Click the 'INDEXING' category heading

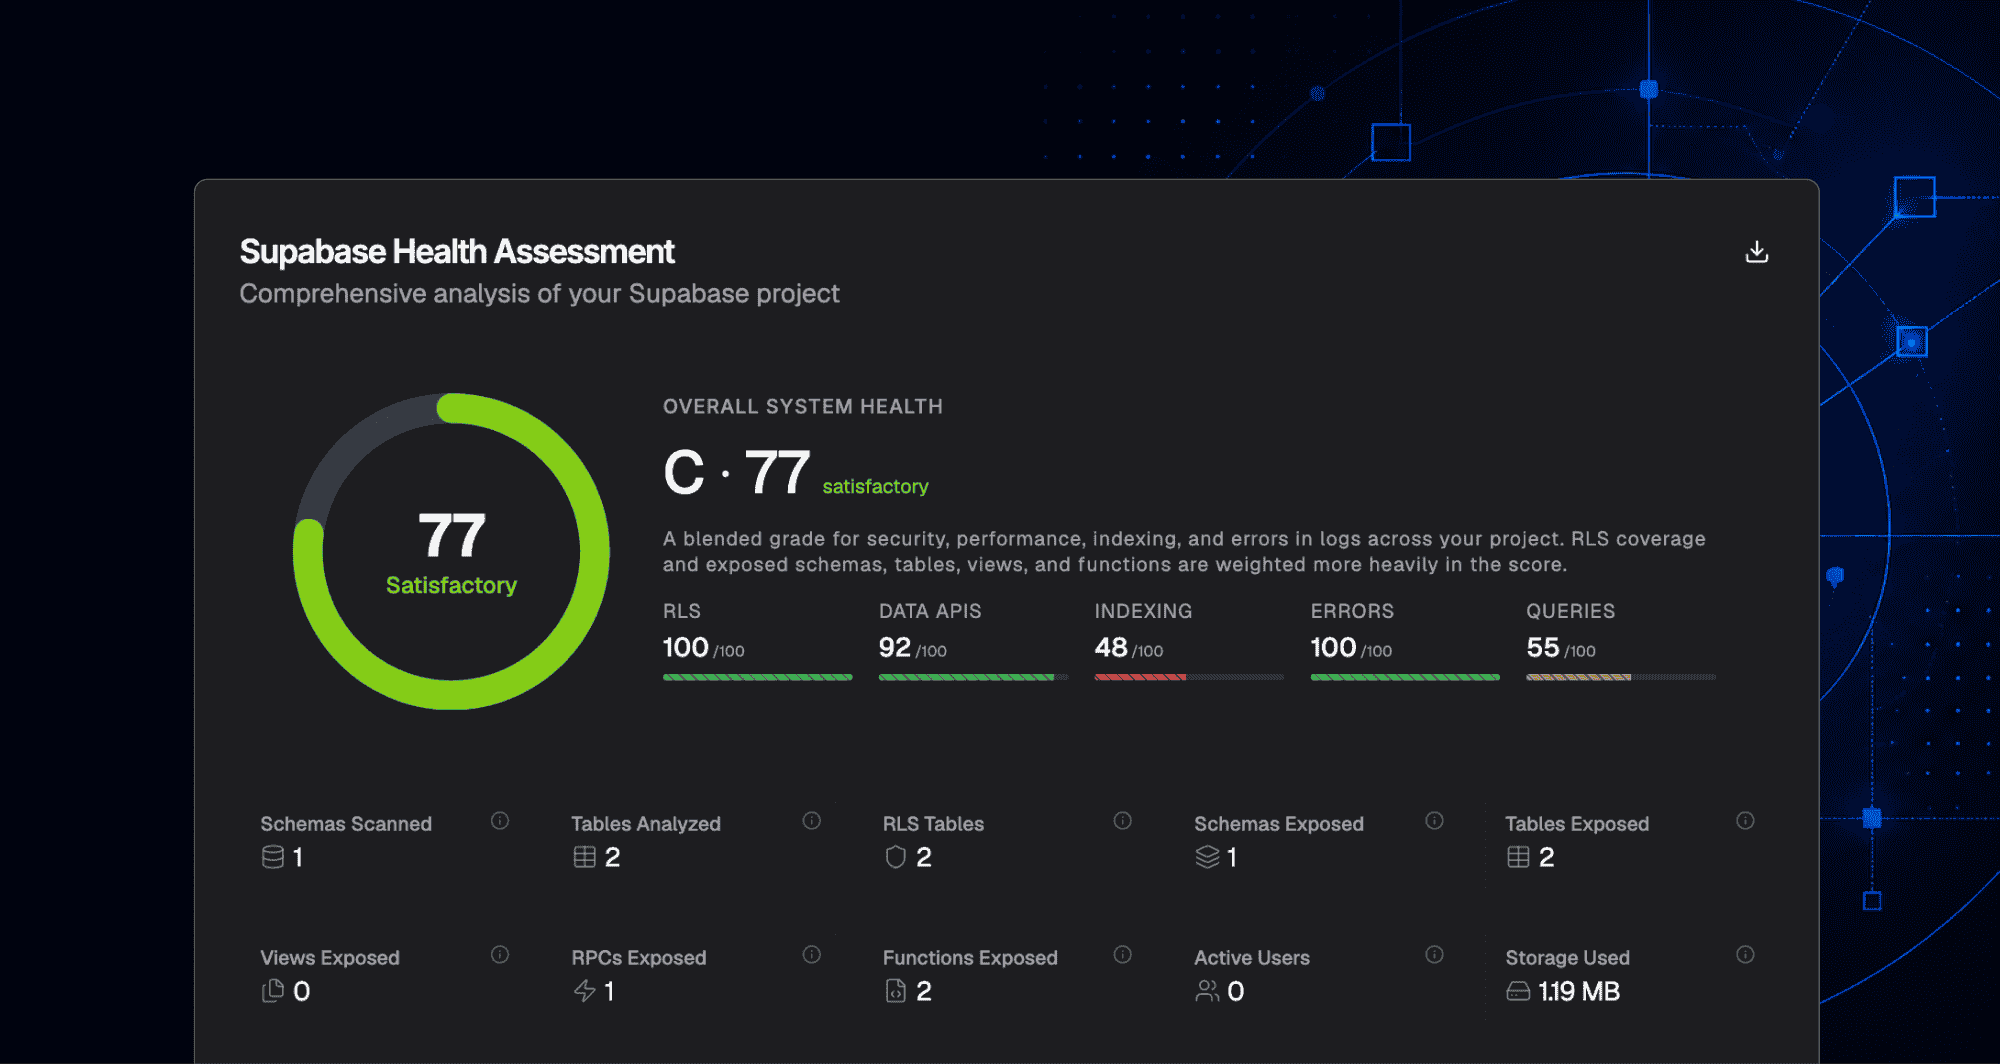(1143, 611)
